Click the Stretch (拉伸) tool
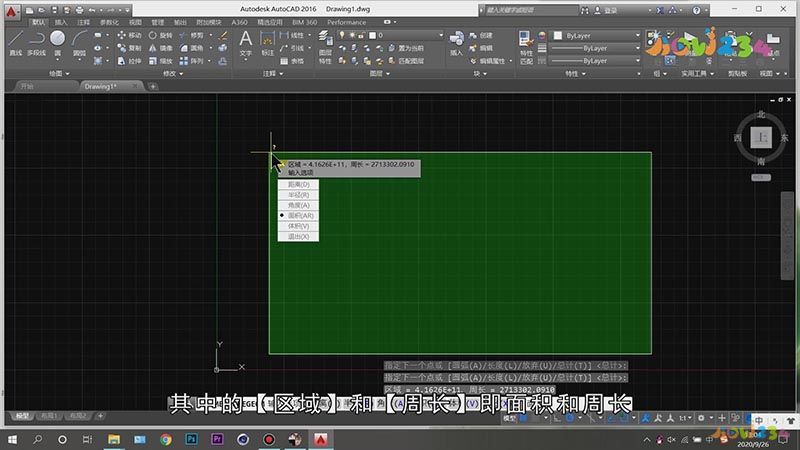This screenshot has height=450, width=800. click(x=129, y=61)
